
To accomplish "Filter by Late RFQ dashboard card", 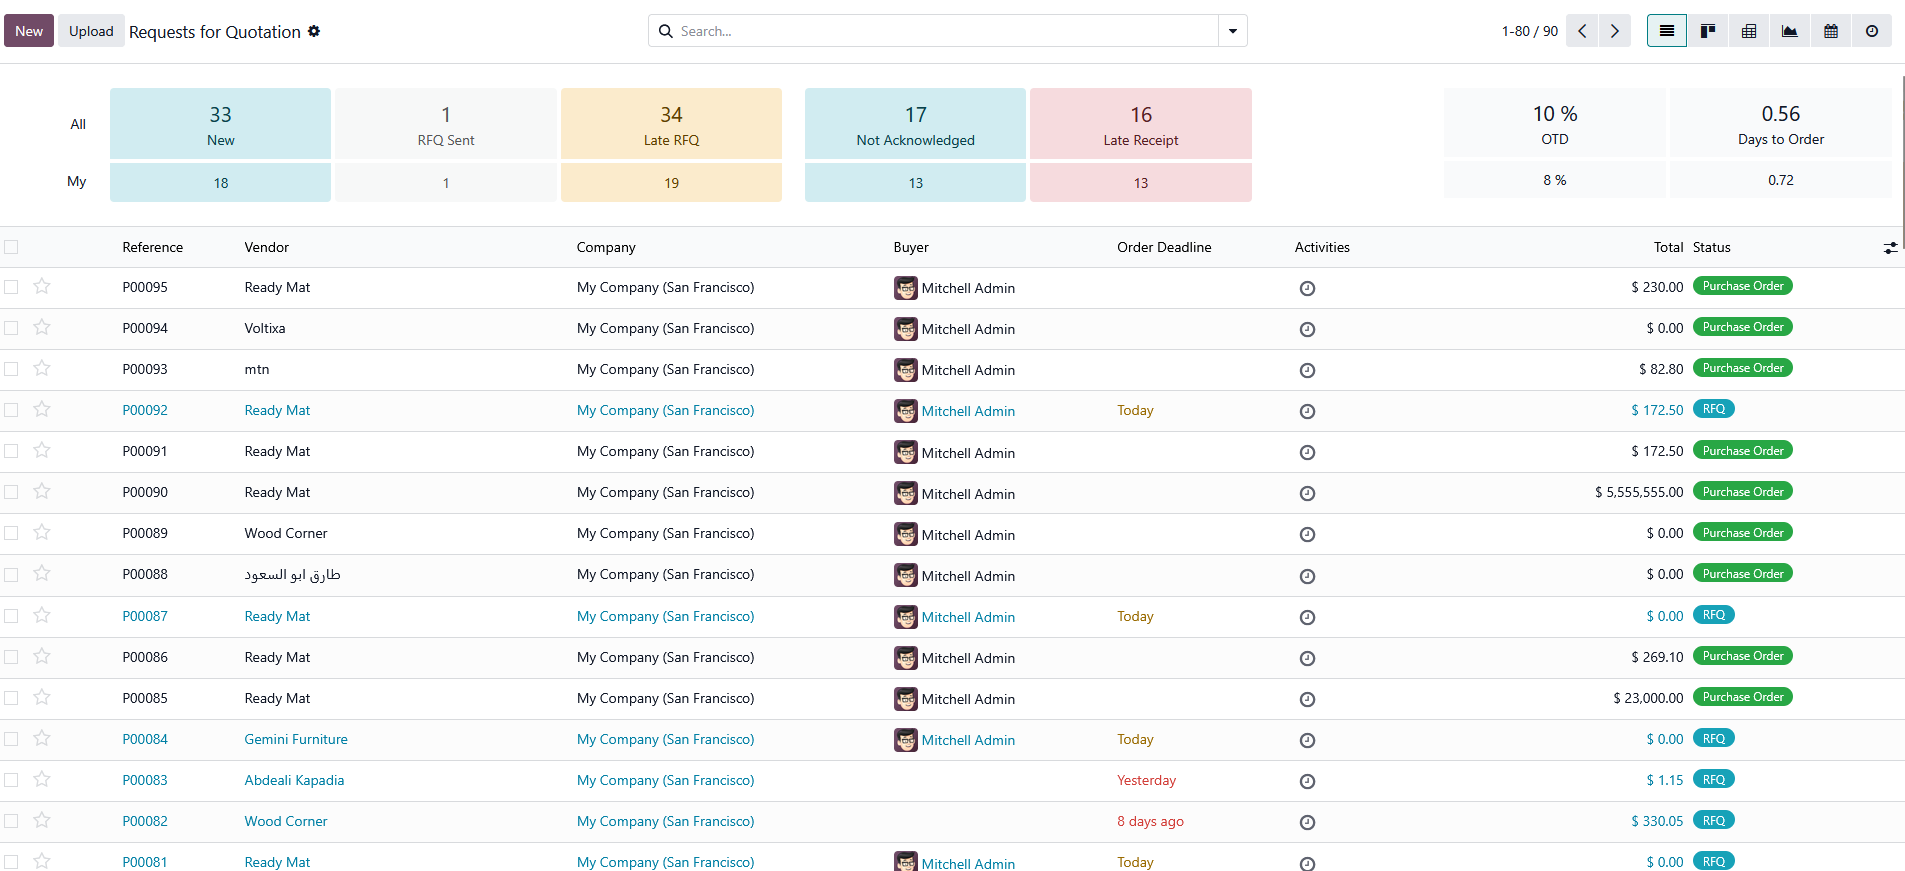I will pyautogui.click(x=671, y=124).
